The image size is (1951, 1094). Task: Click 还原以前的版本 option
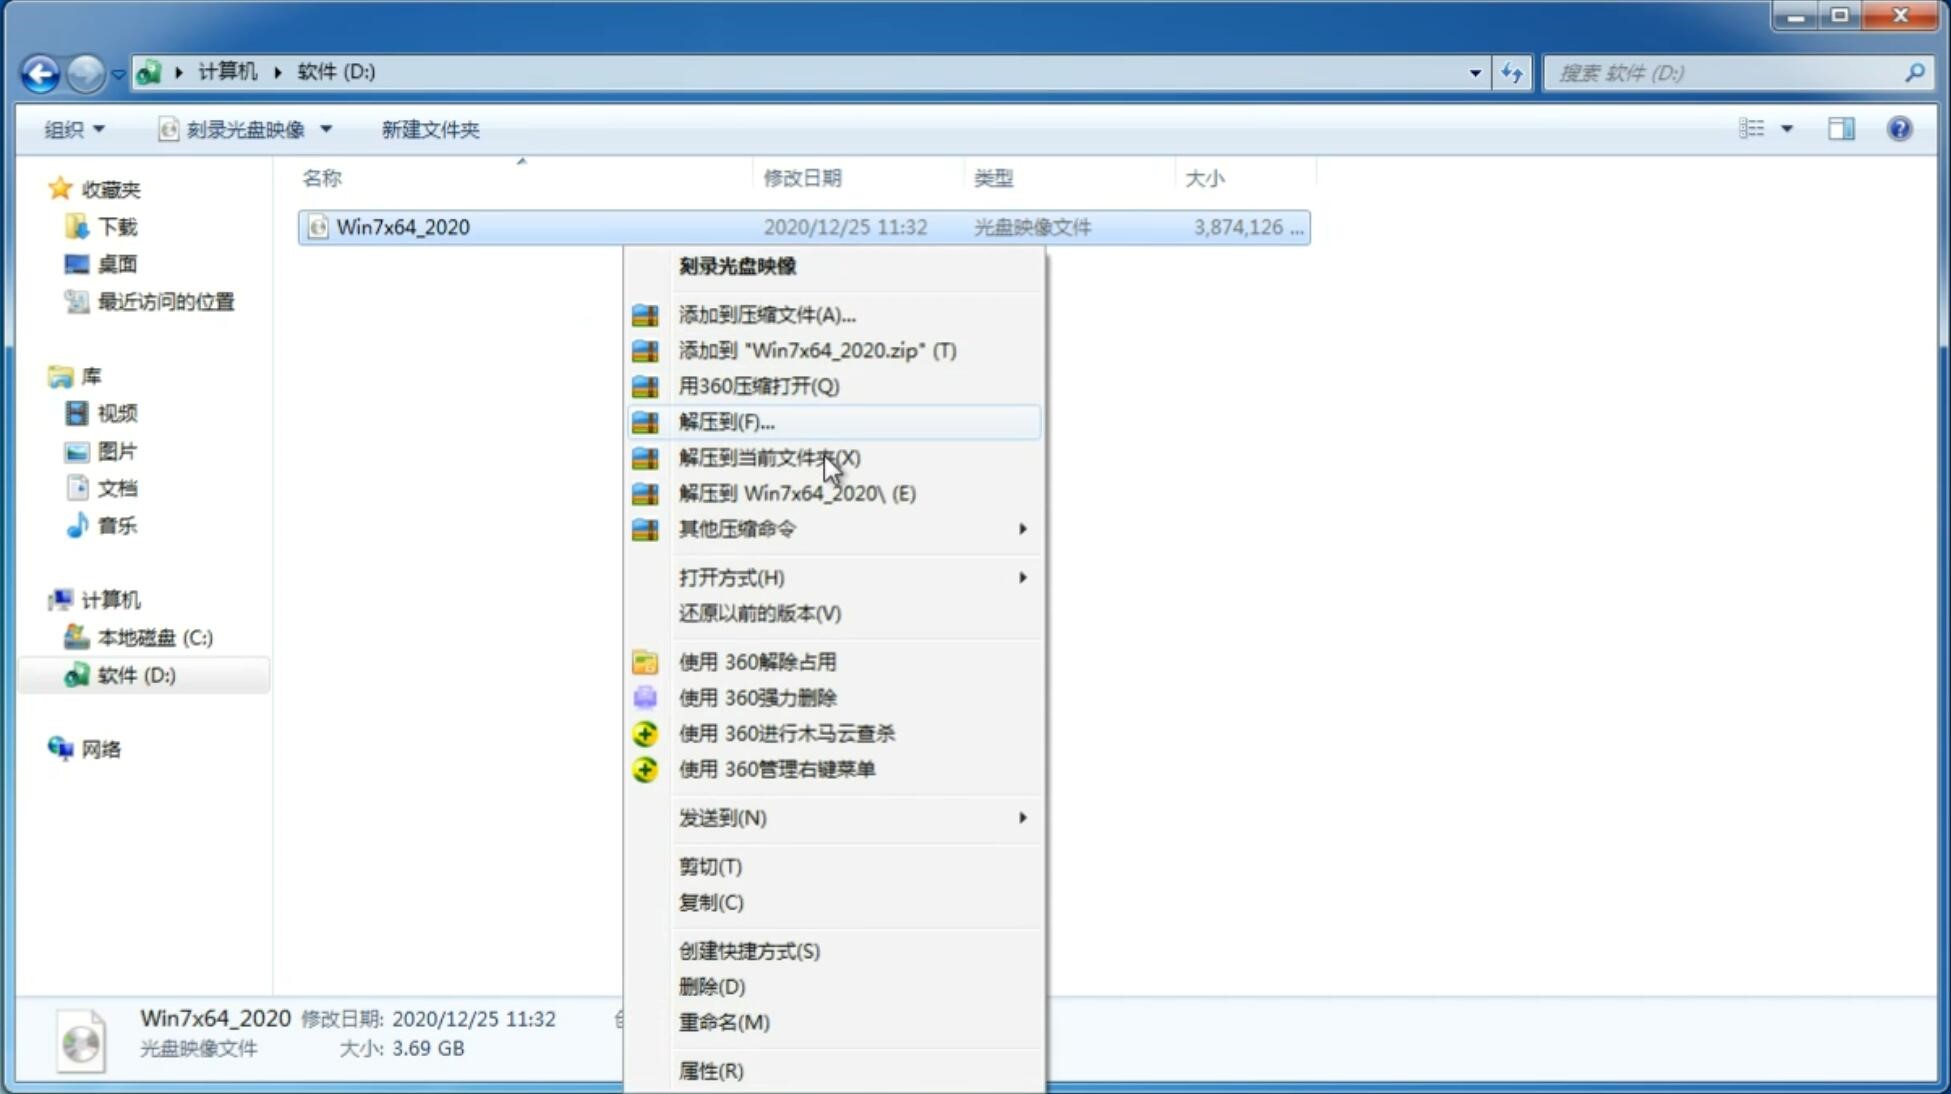760,613
